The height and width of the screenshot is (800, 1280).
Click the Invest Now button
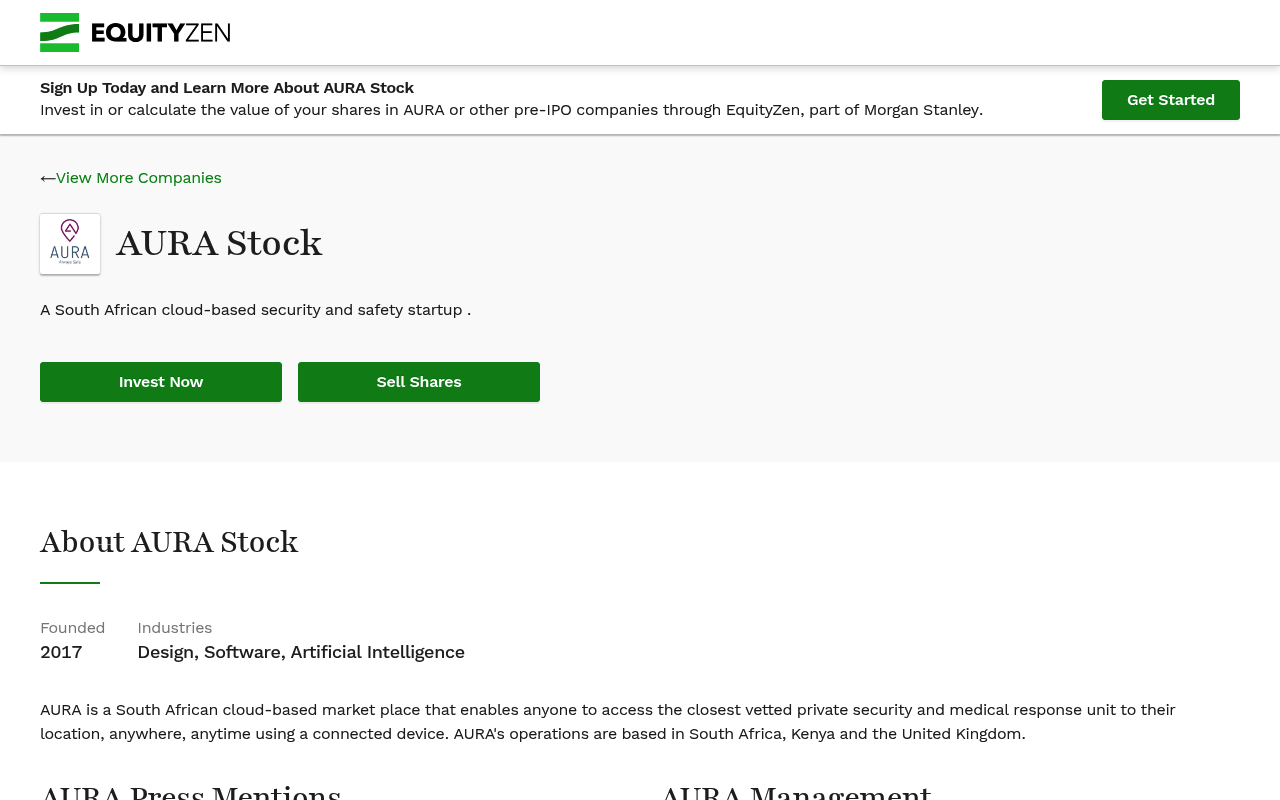161,382
